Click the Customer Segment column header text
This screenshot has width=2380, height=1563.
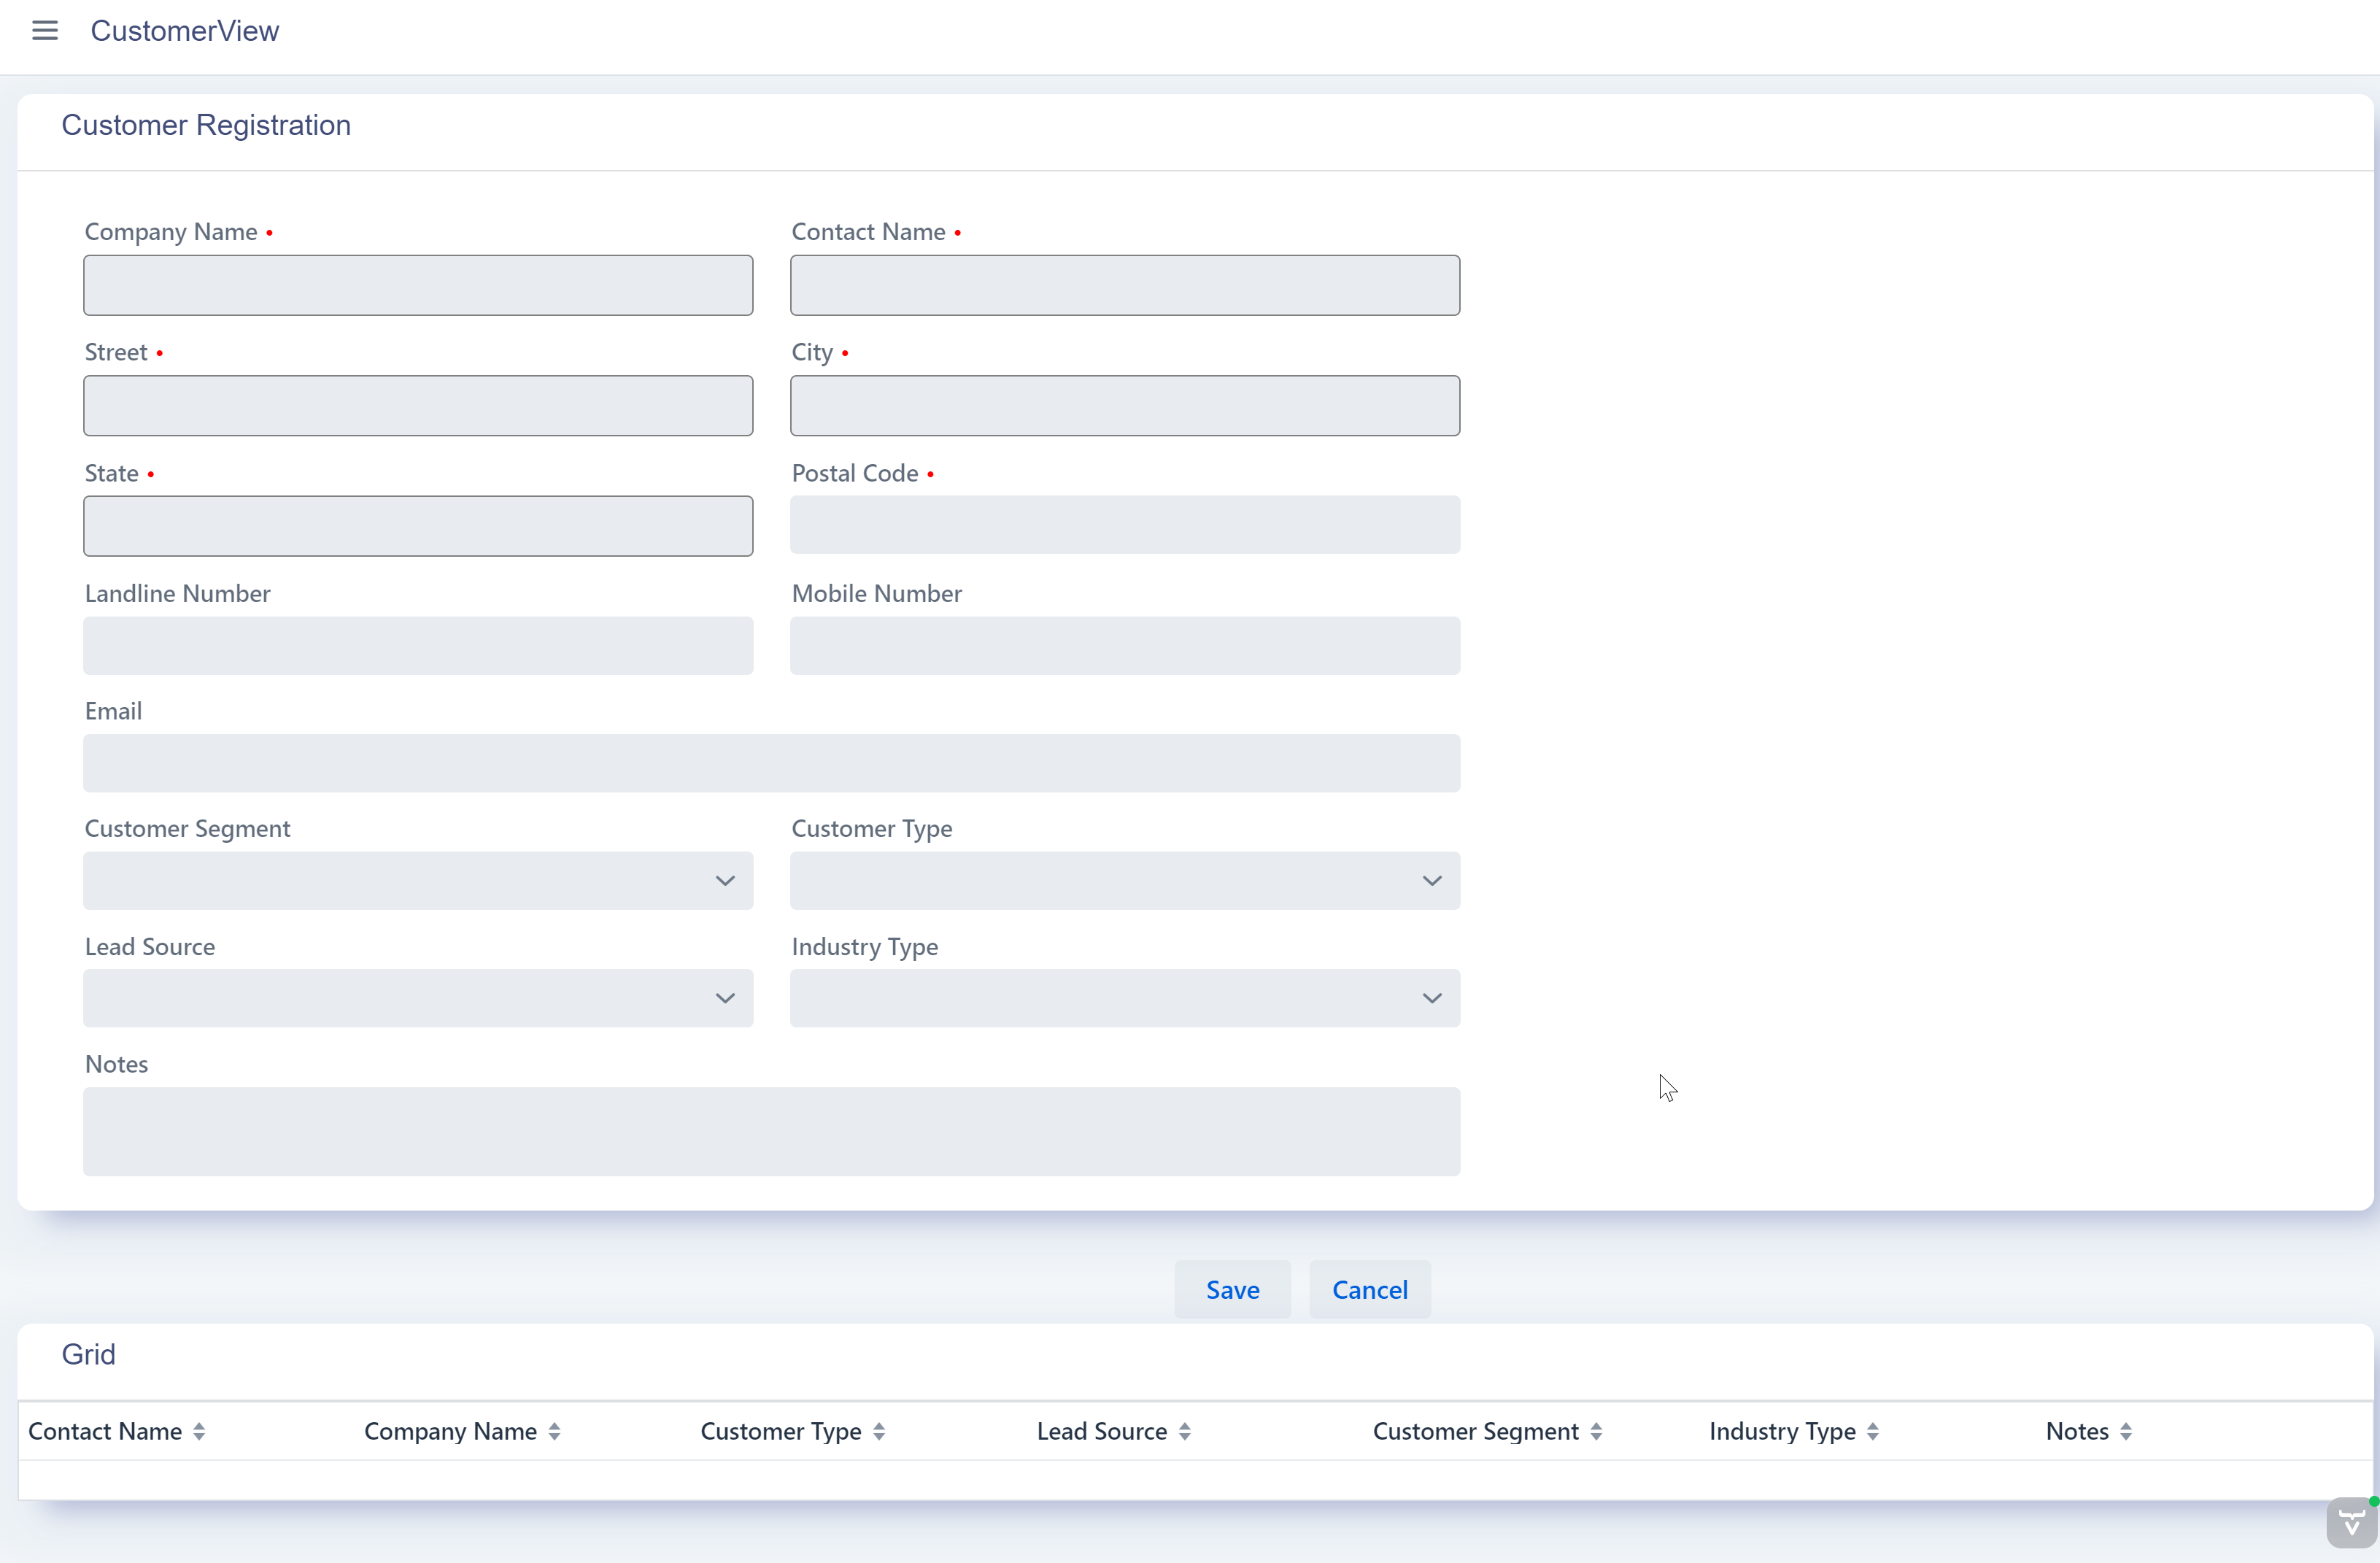tap(1476, 1431)
